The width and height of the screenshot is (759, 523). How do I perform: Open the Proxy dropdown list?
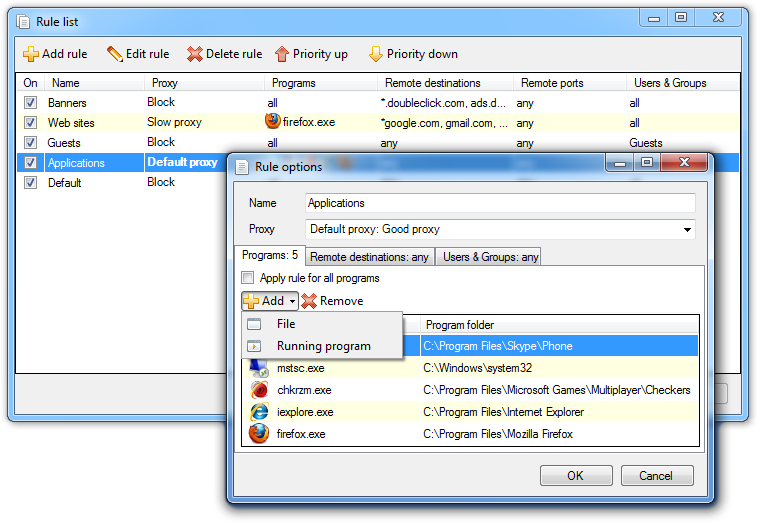[687, 230]
